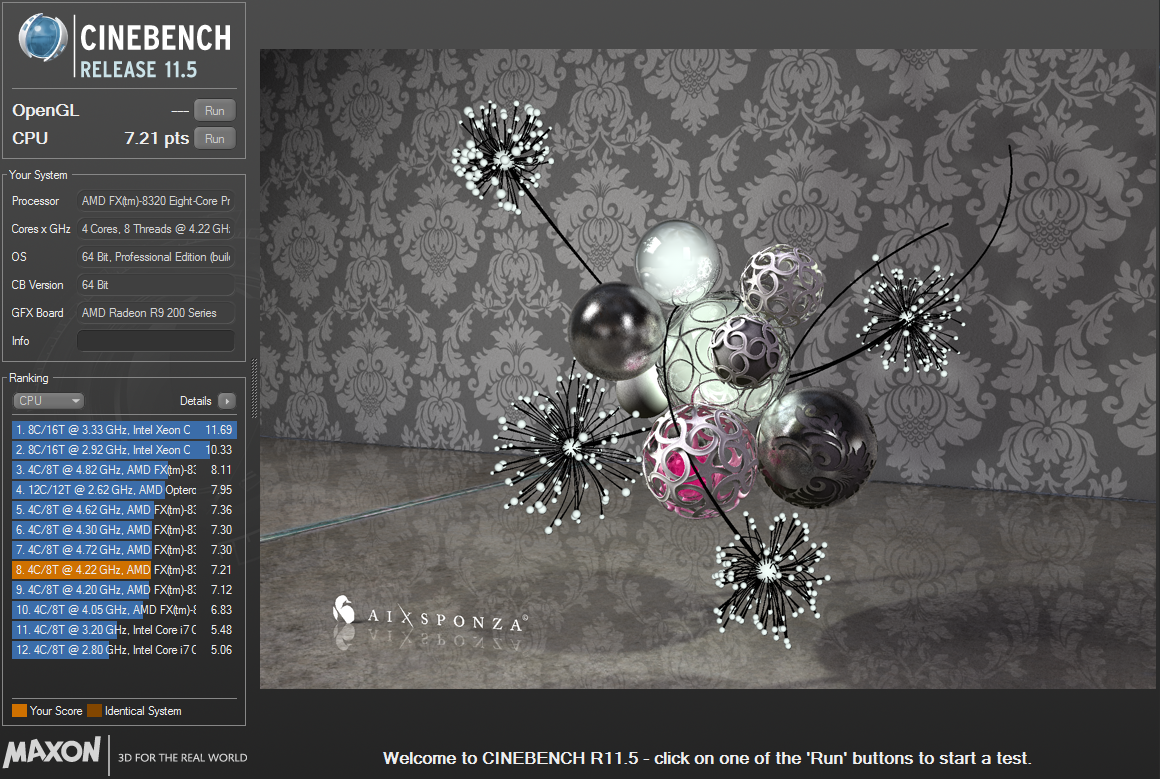
Task: Select ranking row 12 Intel Core i7 2.80 GHz
Action: tap(124, 650)
